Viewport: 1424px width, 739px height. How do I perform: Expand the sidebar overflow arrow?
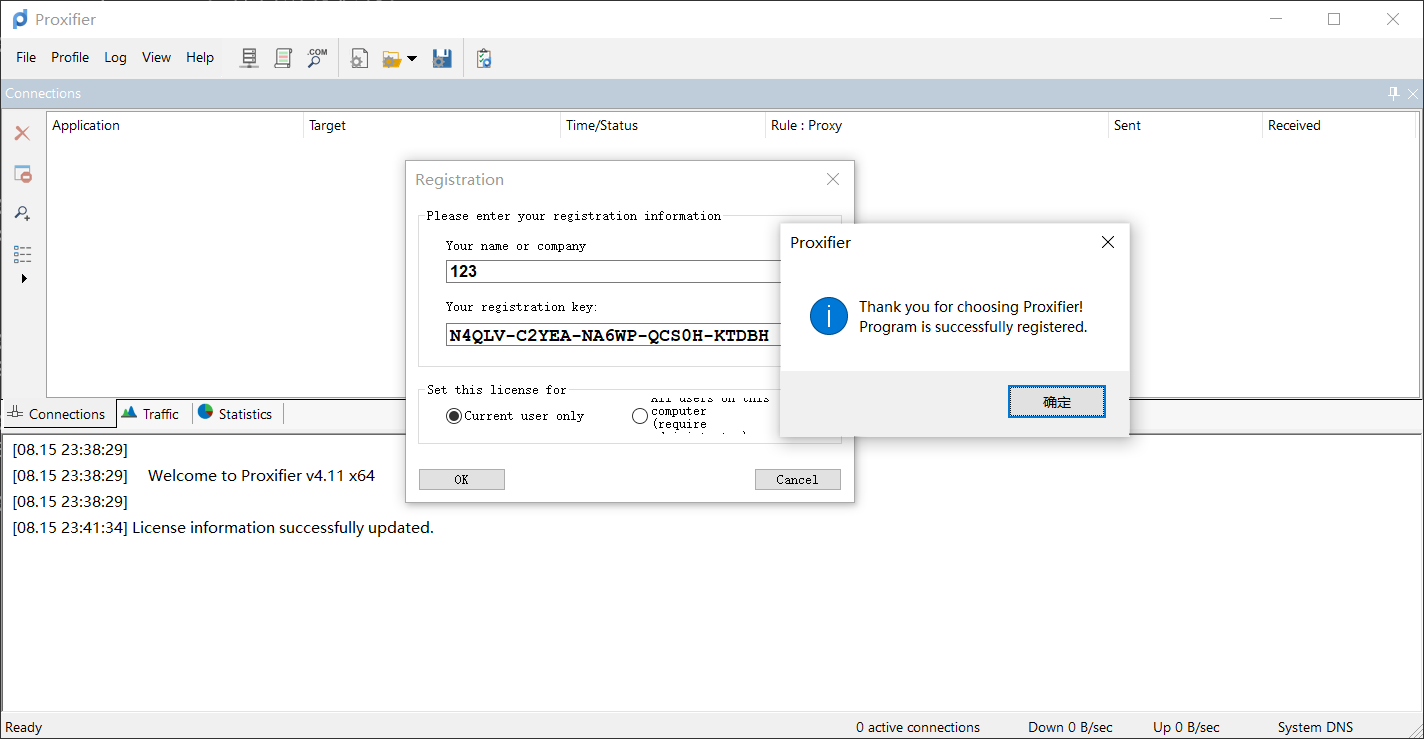[24, 279]
